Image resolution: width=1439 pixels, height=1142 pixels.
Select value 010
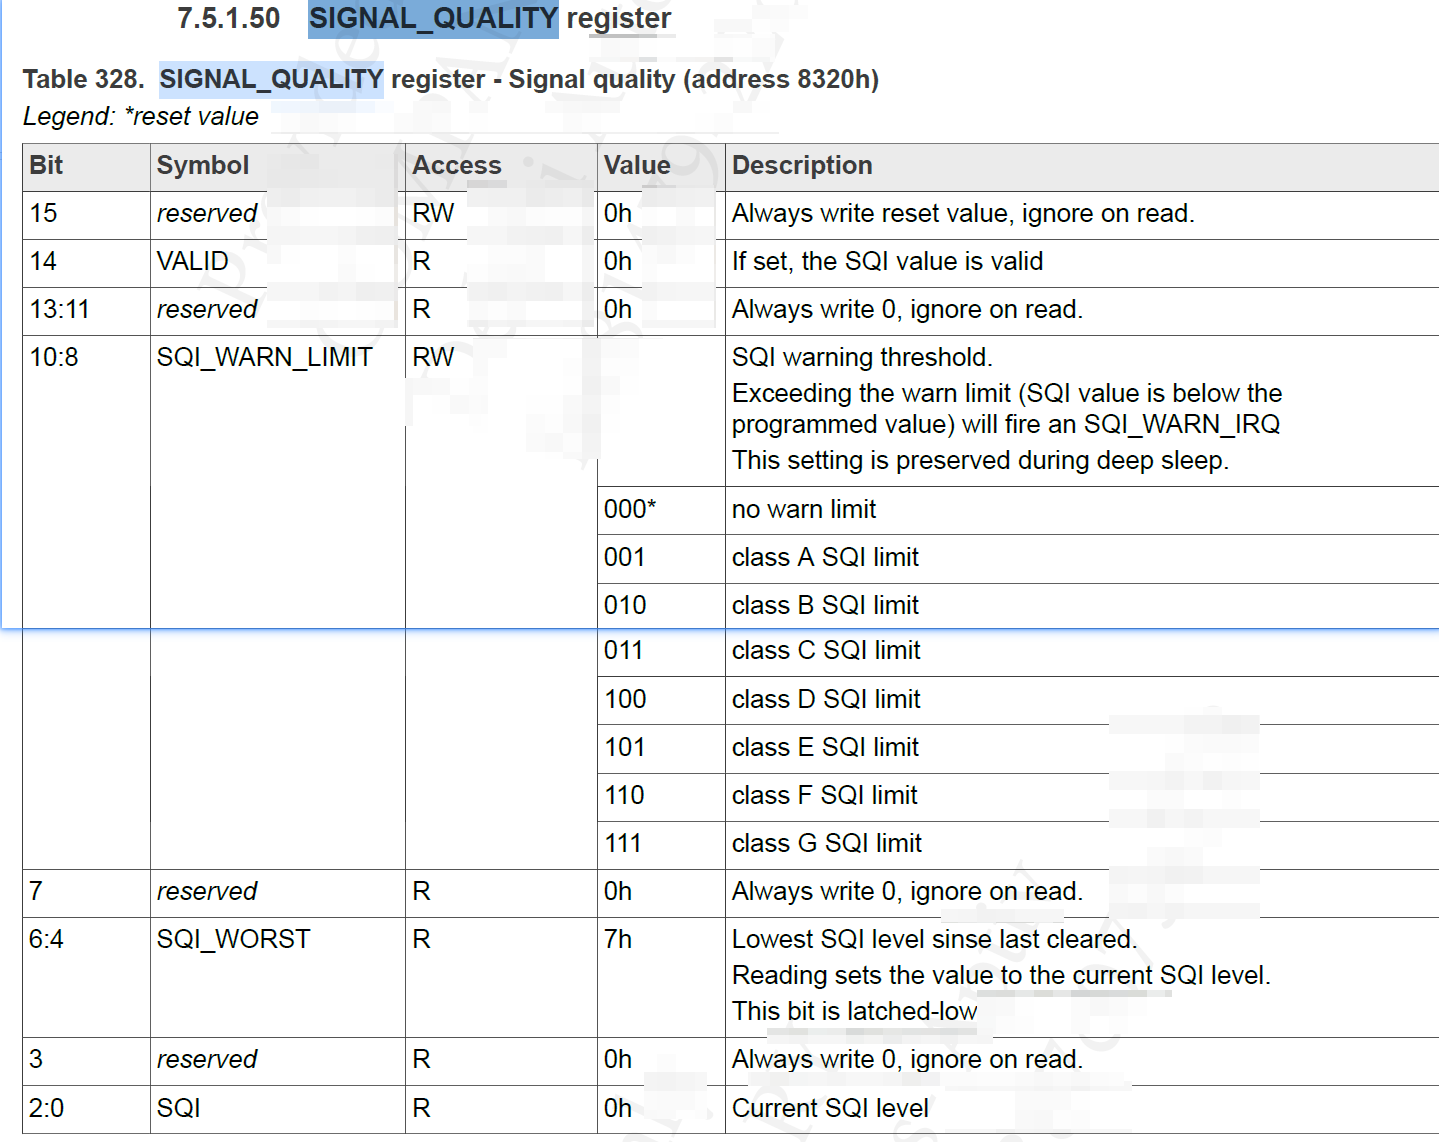point(625,605)
